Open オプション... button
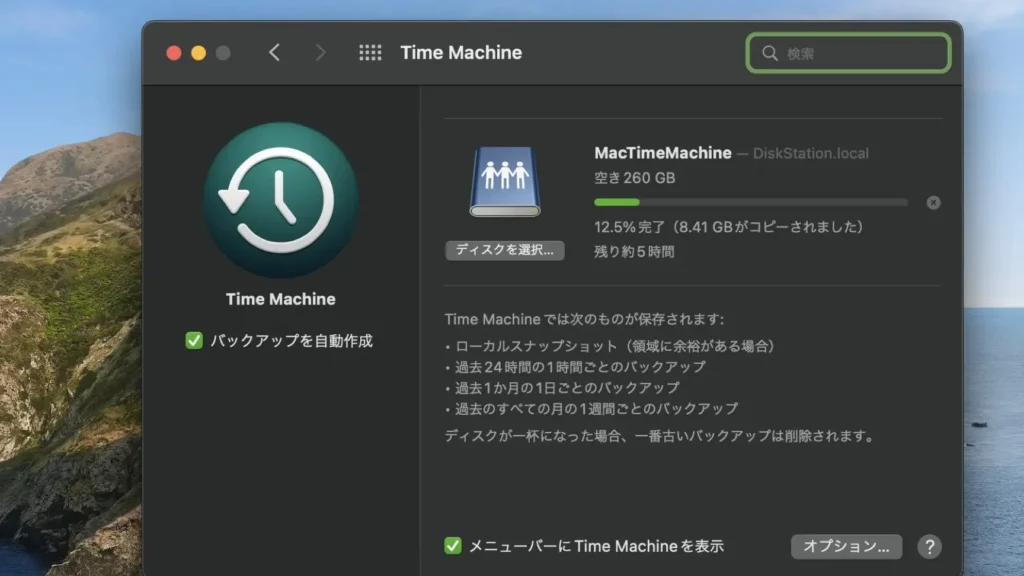Image resolution: width=1024 pixels, height=576 pixels. (x=846, y=547)
